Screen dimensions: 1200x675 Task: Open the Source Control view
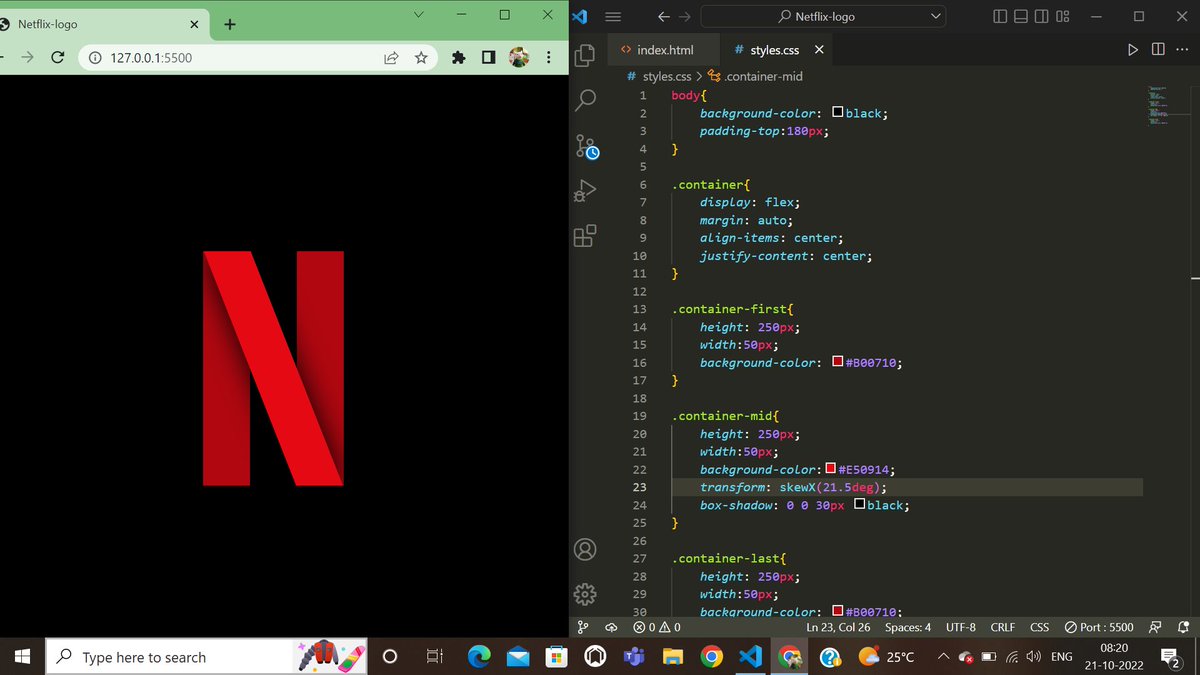coord(586,146)
